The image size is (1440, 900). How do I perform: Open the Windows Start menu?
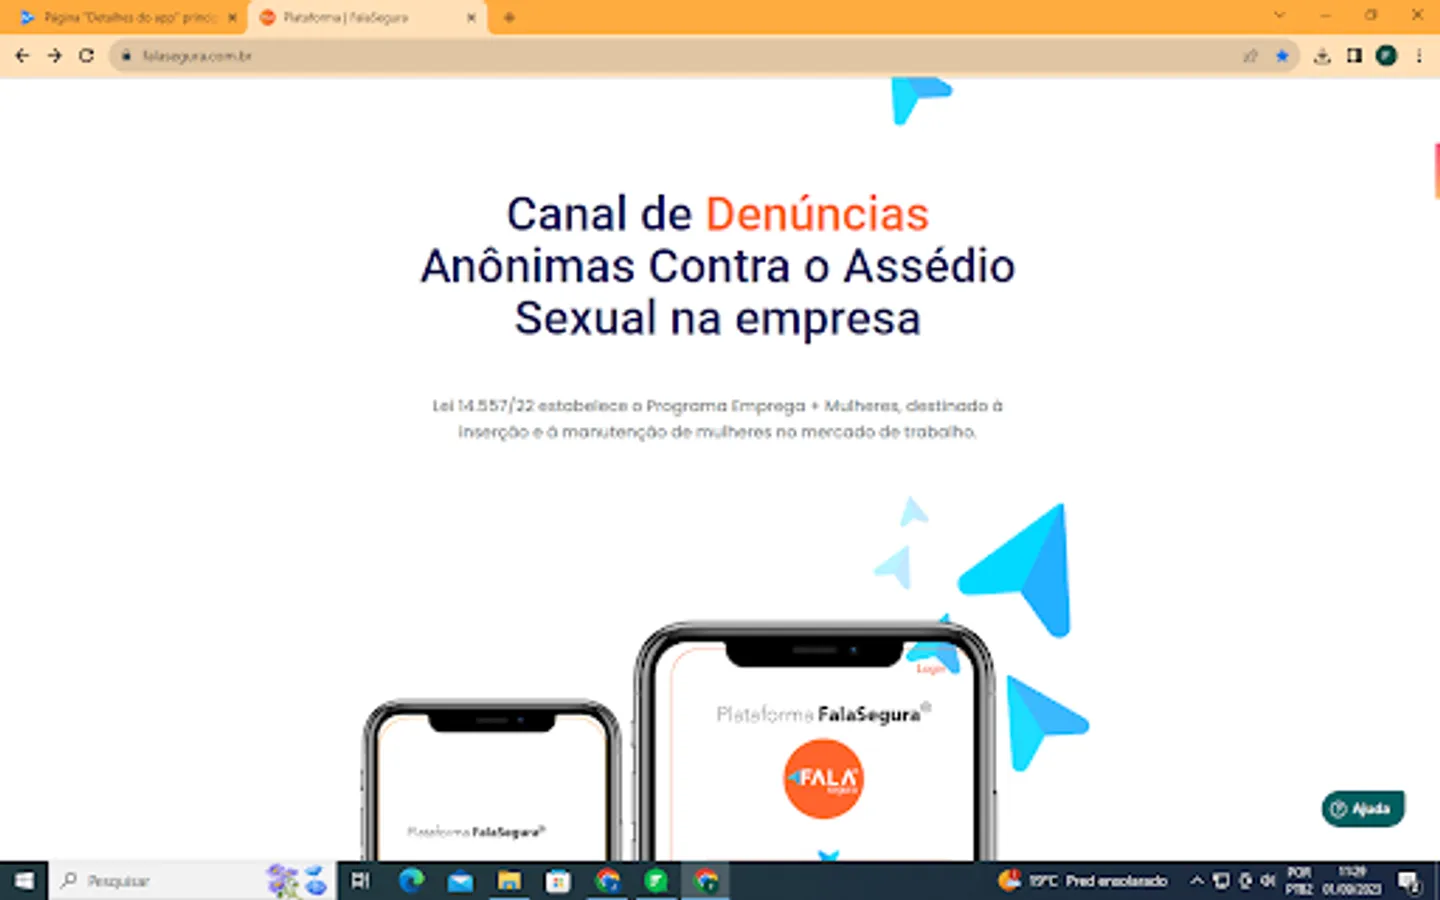[23, 881]
